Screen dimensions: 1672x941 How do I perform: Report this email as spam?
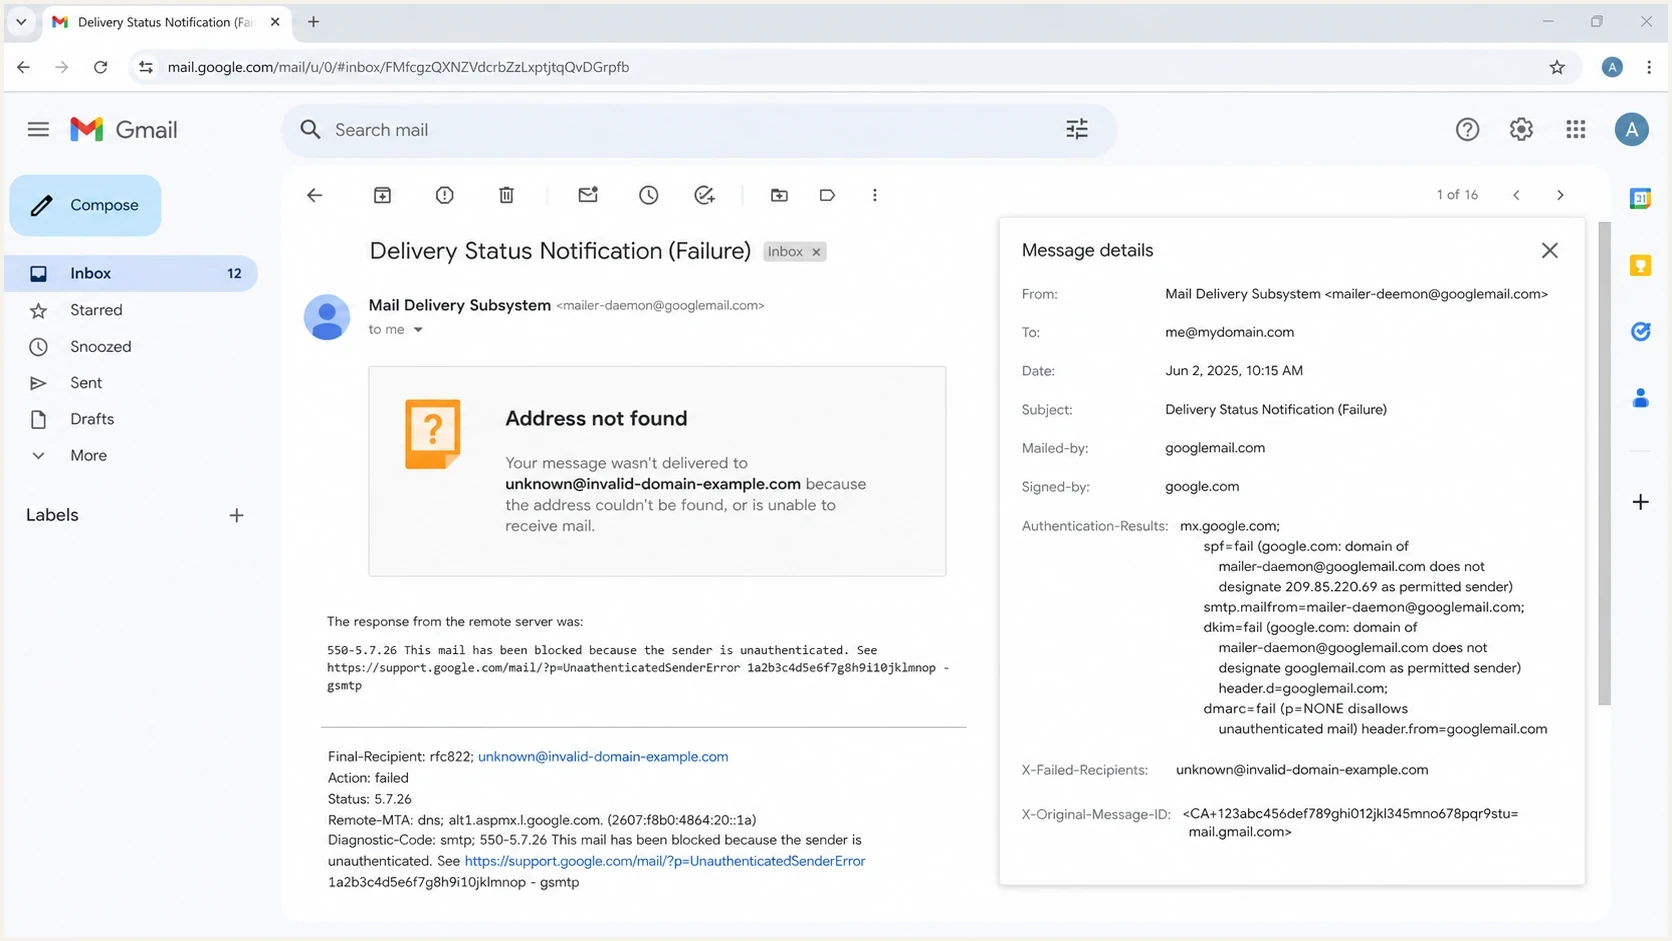(x=445, y=195)
